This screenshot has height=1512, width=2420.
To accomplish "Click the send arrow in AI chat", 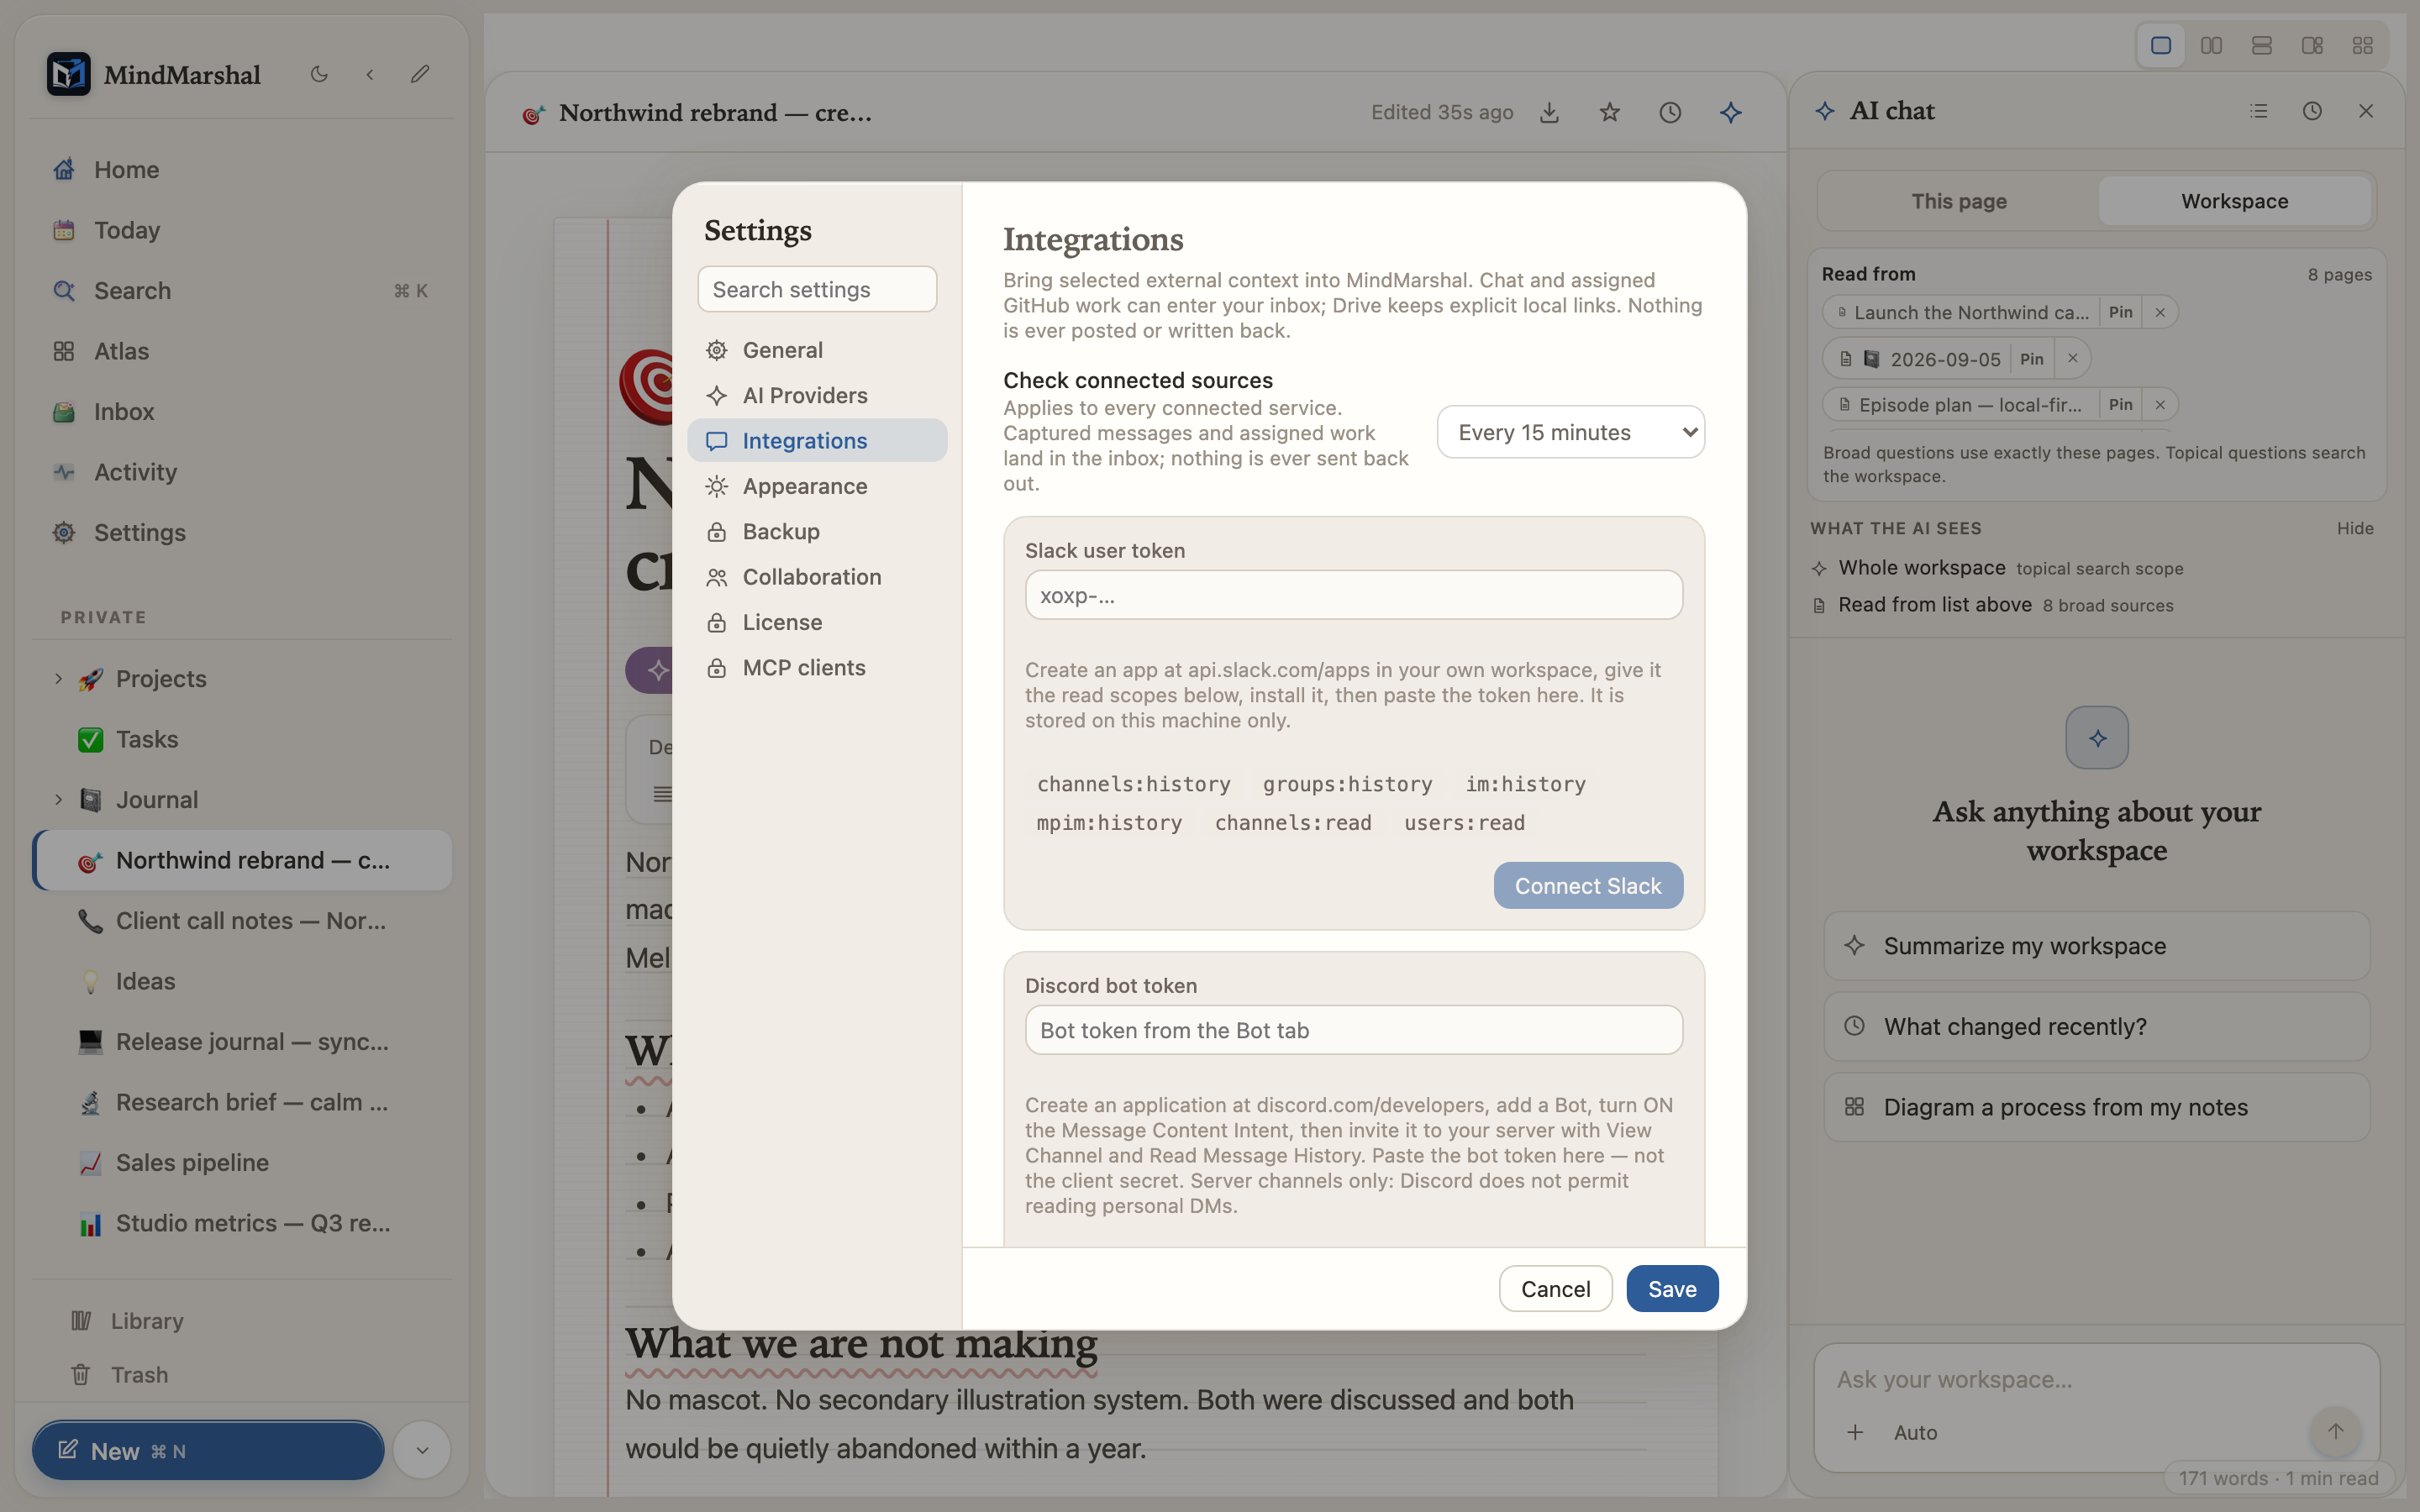I will 2335,1431.
